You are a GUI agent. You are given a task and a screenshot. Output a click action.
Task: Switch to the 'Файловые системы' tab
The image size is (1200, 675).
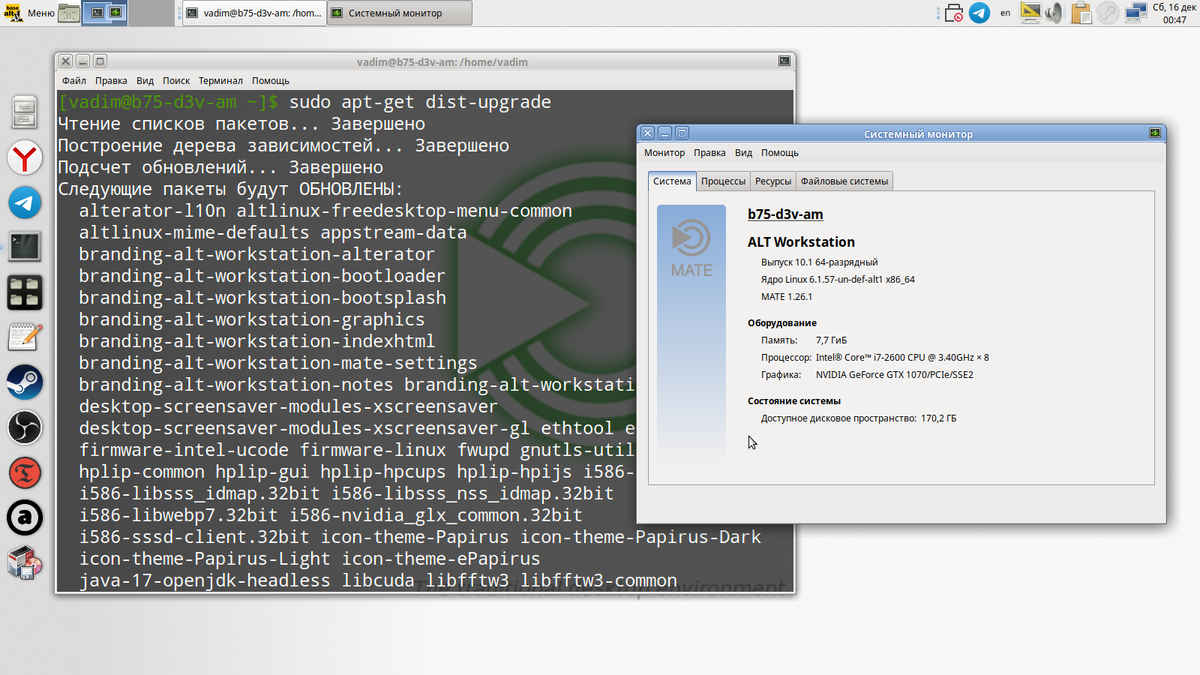844,181
